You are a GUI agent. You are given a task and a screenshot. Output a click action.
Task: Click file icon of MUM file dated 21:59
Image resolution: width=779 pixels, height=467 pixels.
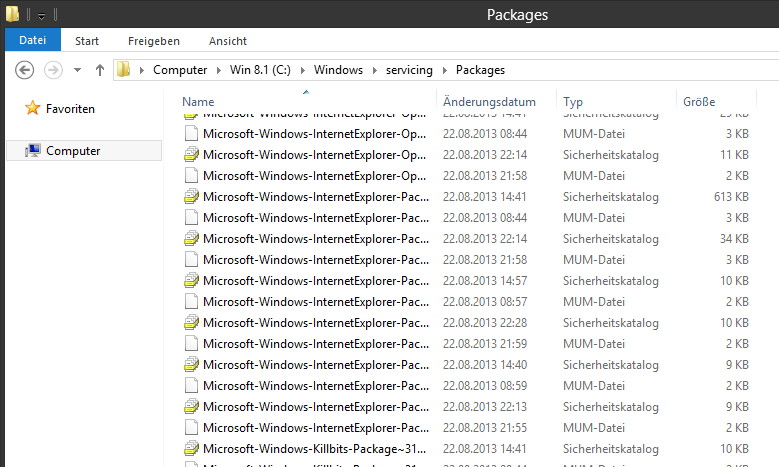click(x=191, y=343)
